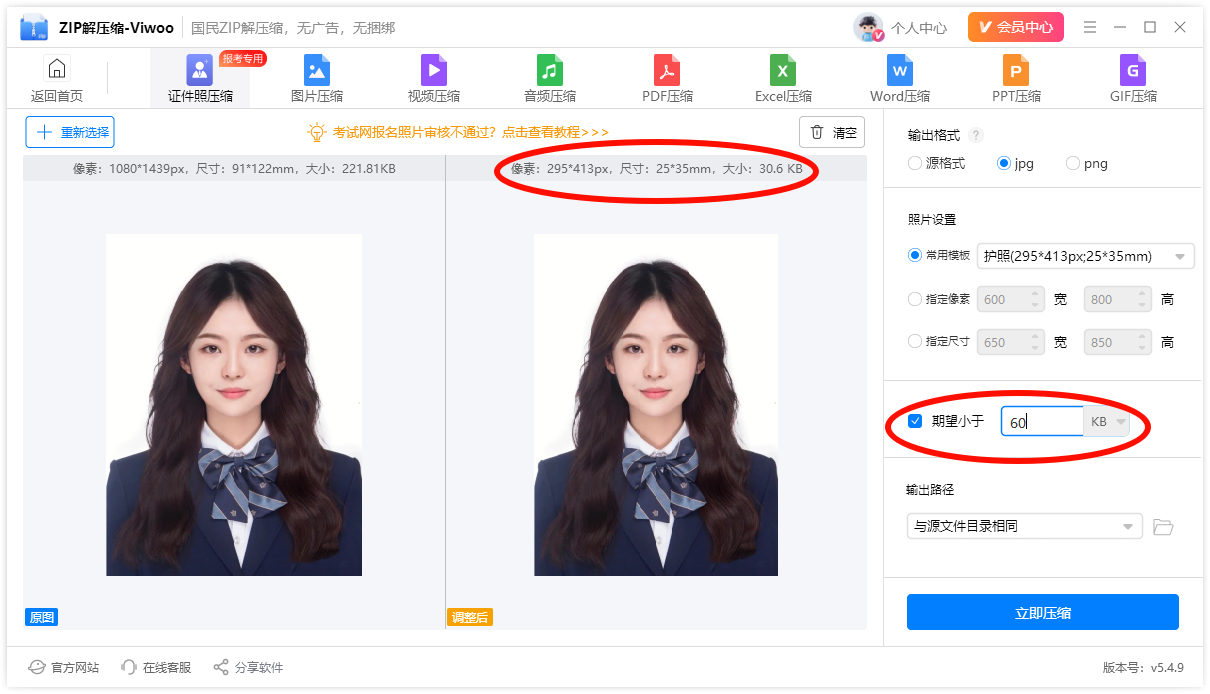Open the Excel compression icon
1210x694 pixels.
(783, 70)
